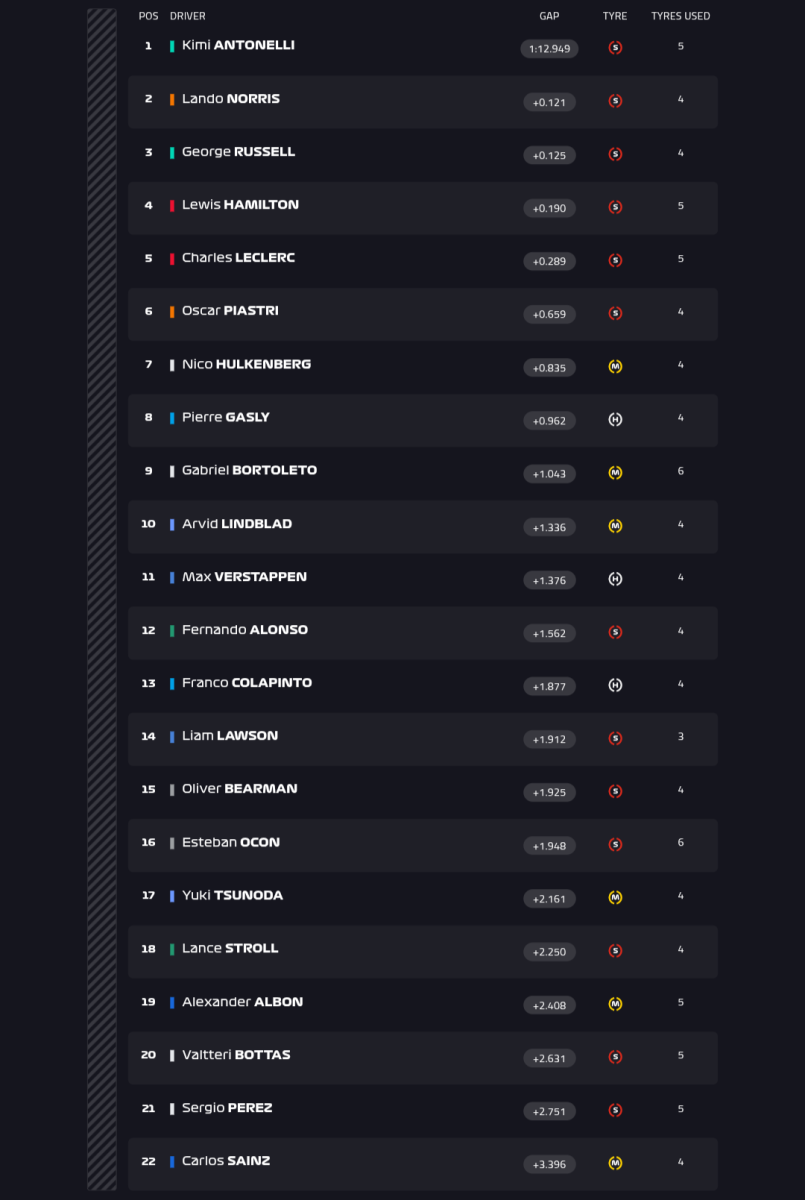Click the teal team color bar beside George Russell
The image size is (805, 1200).
[172, 152]
